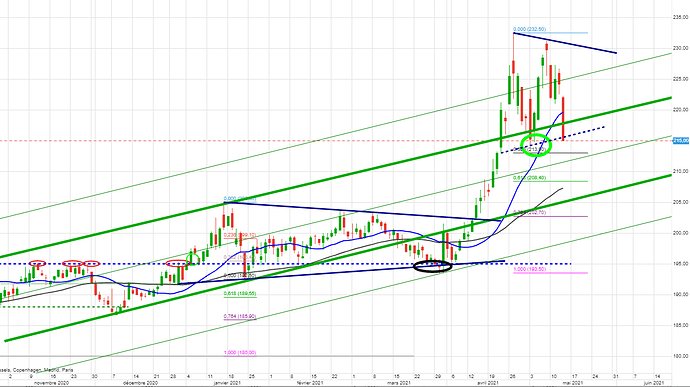Click the novembre 2020 date label

pos(51,383)
